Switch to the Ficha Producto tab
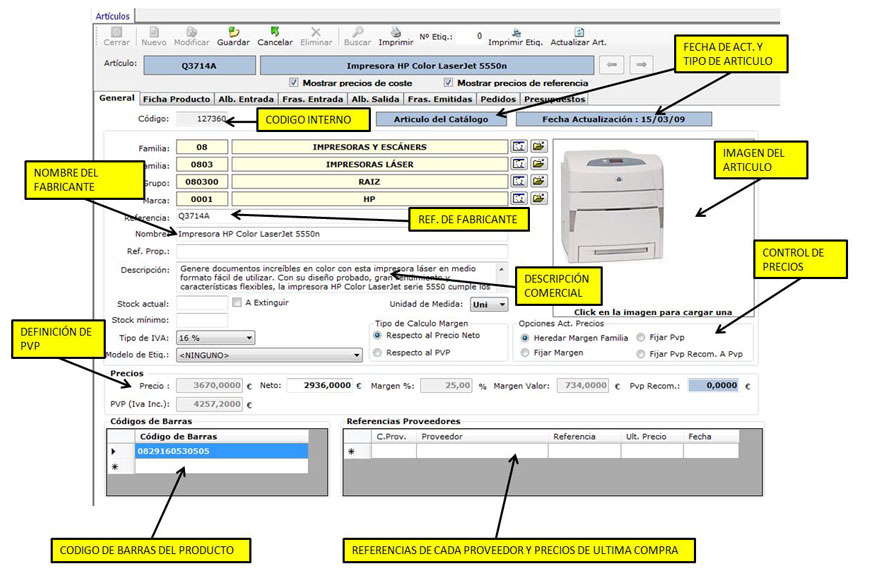 176,99
